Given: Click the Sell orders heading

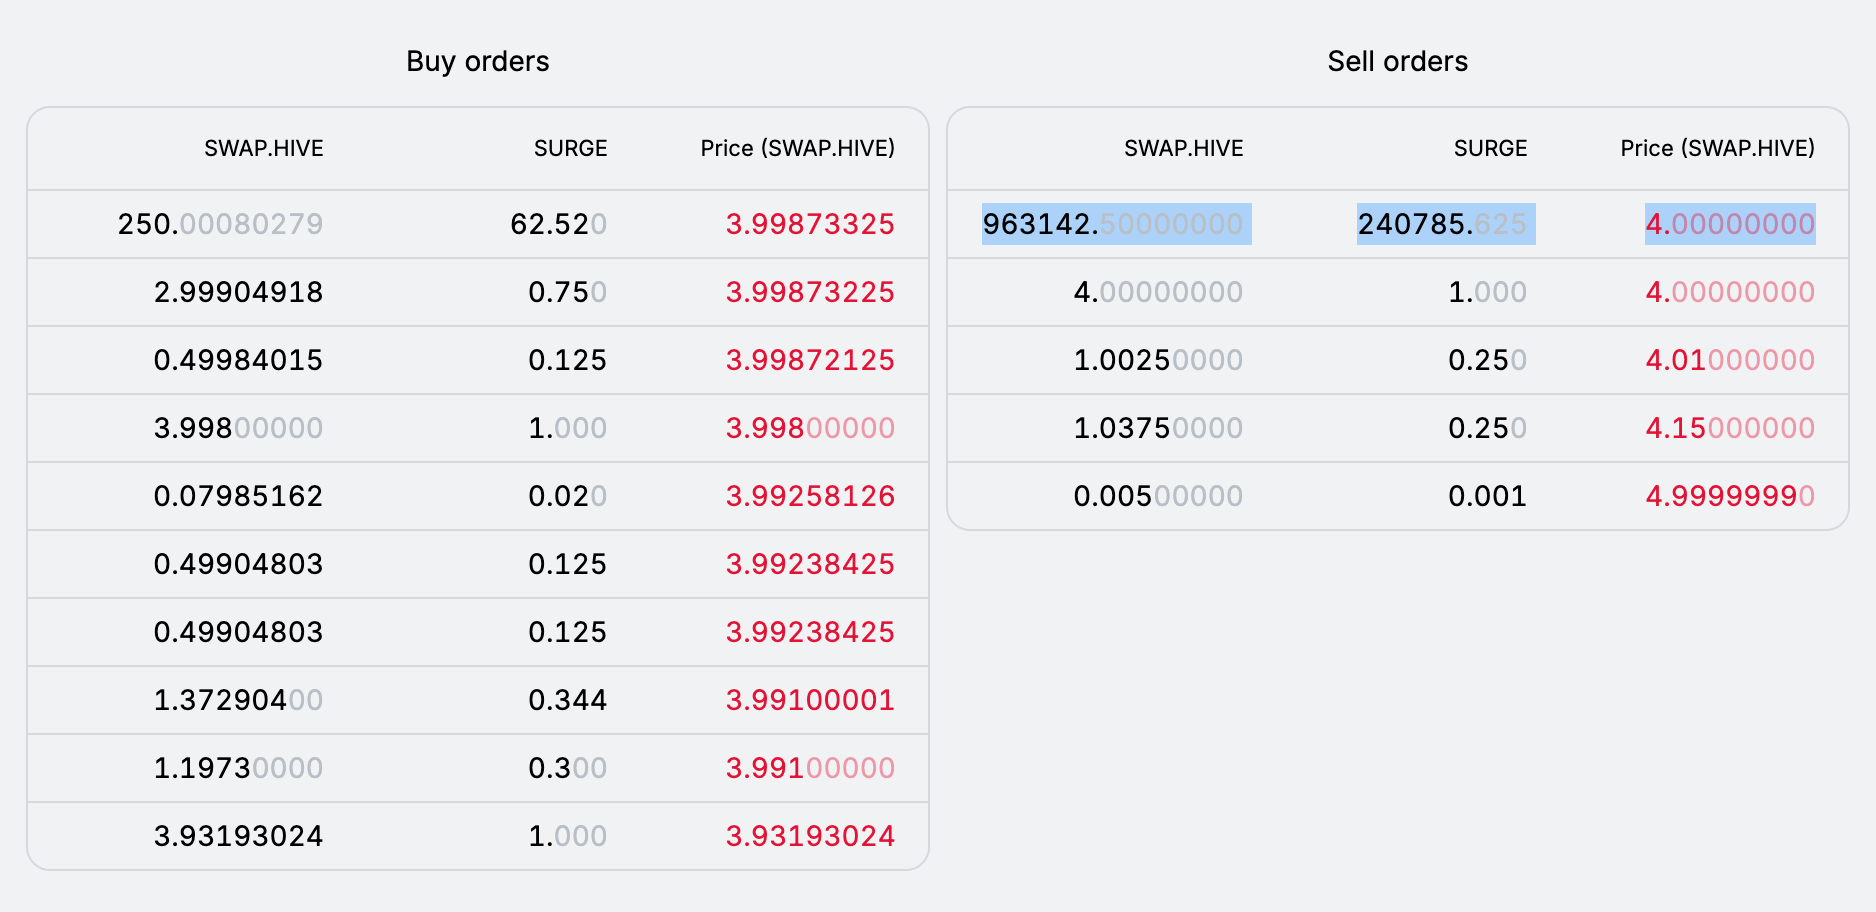Looking at the screenshot, I should (1397, 62).
